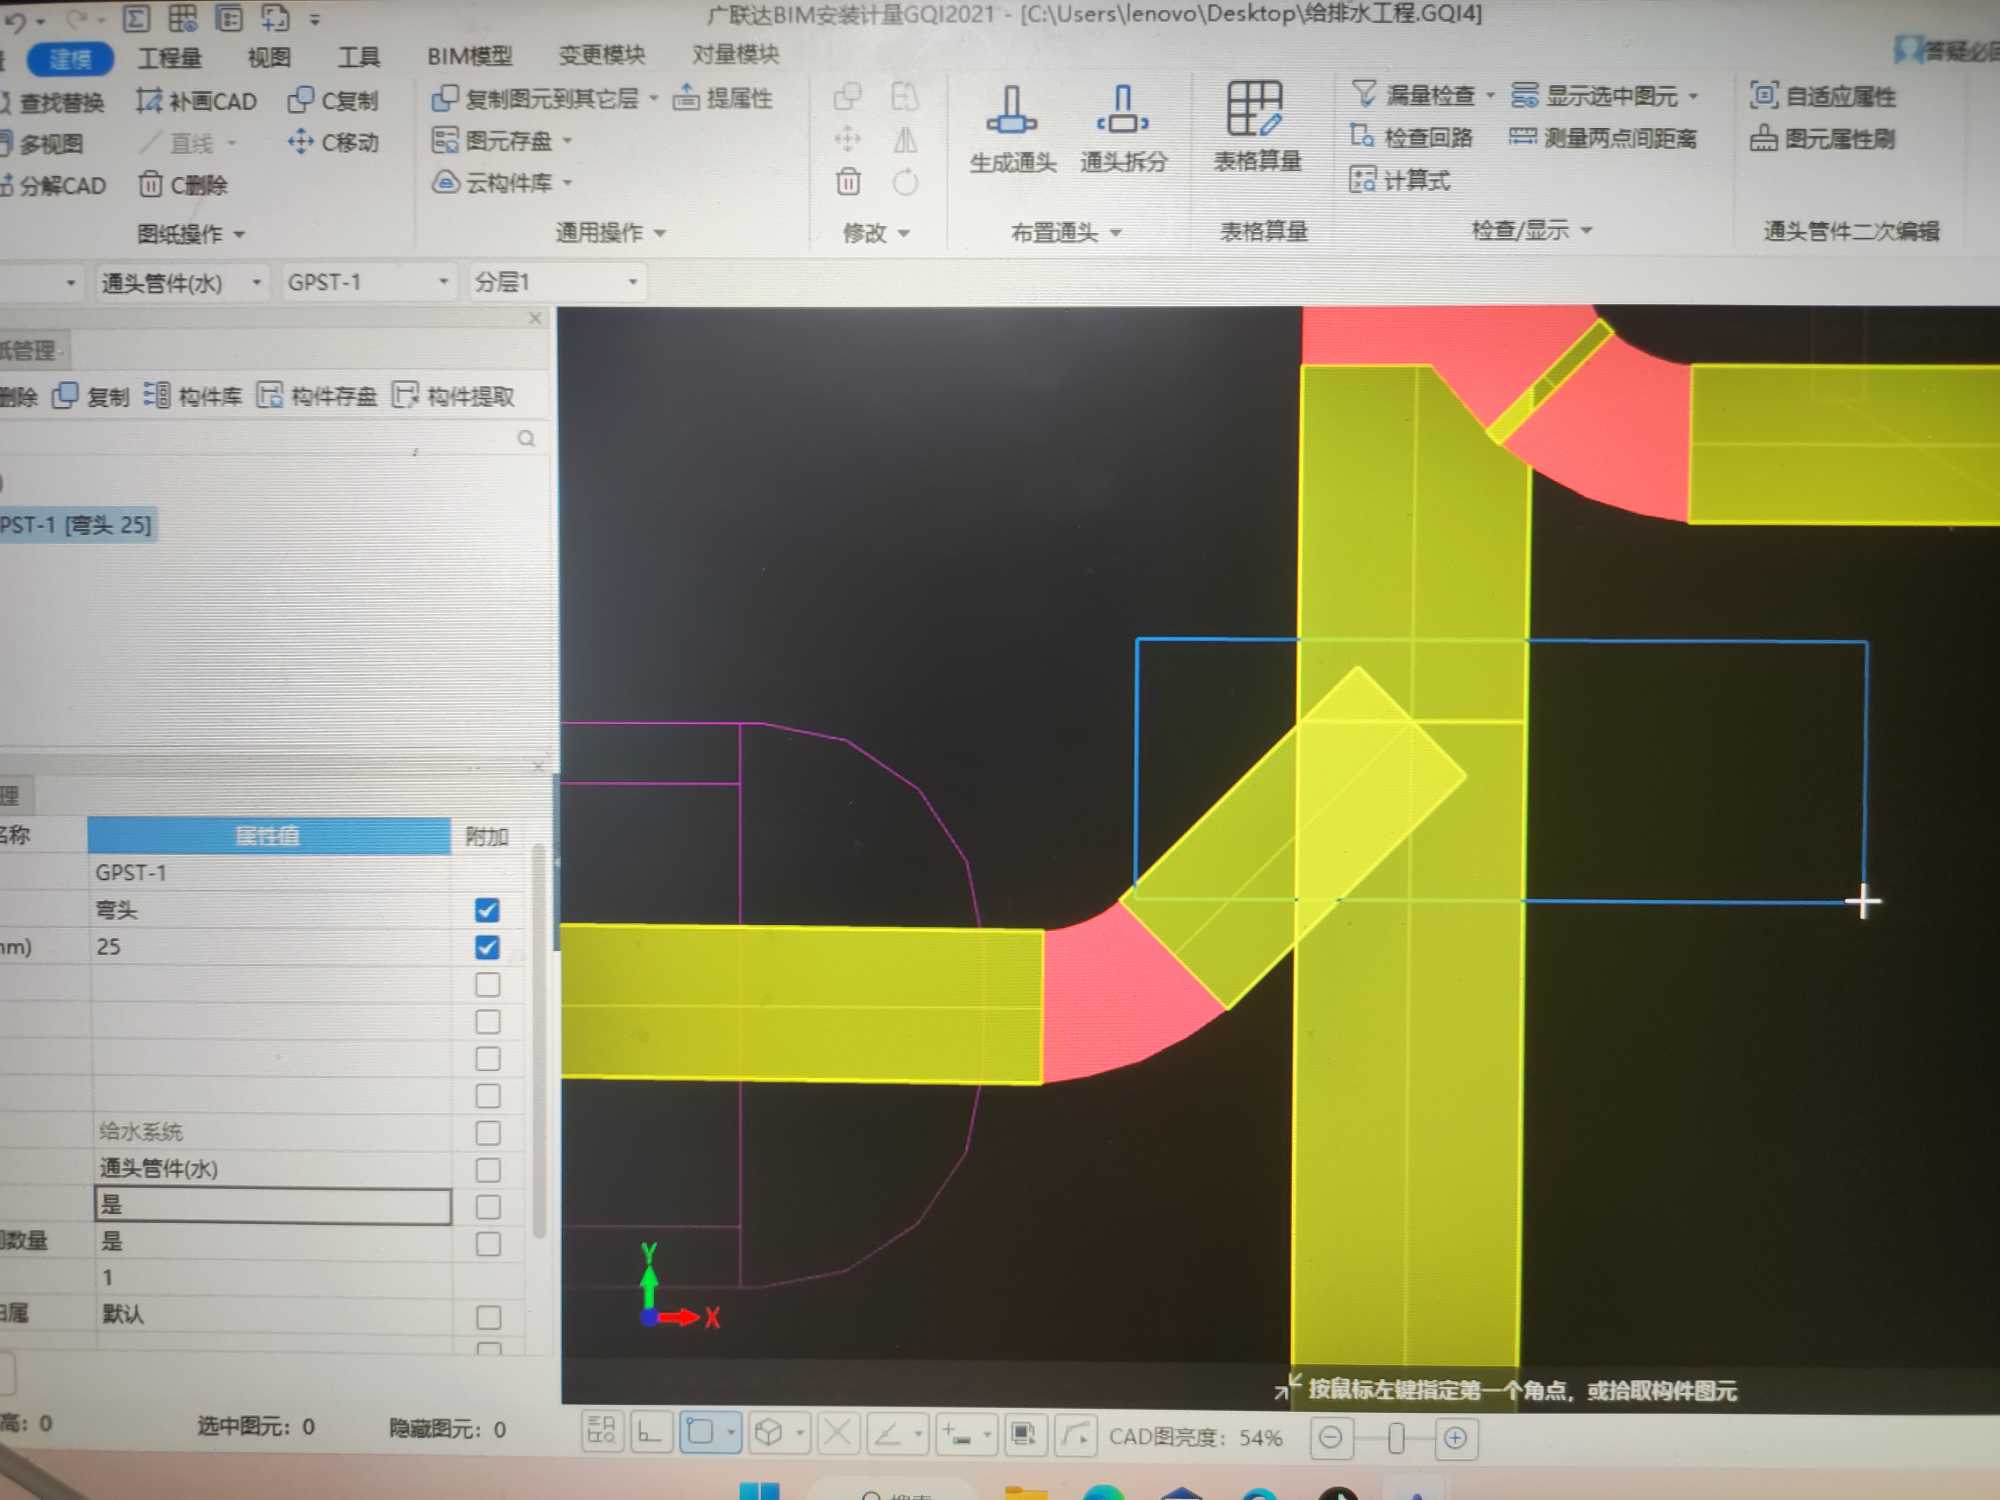Screen dimensions: 2000x1500
Task: Click the 构件库 icon in component panel
Action: point(156,395)
